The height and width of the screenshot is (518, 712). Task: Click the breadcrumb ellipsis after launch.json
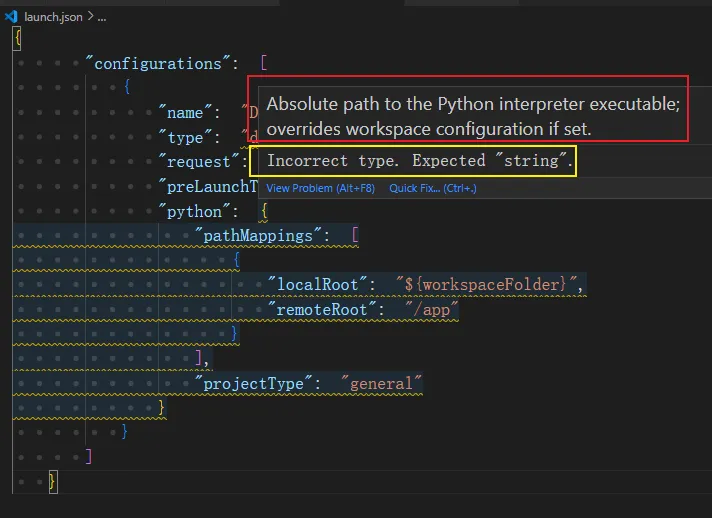click(x=102, y=18)
